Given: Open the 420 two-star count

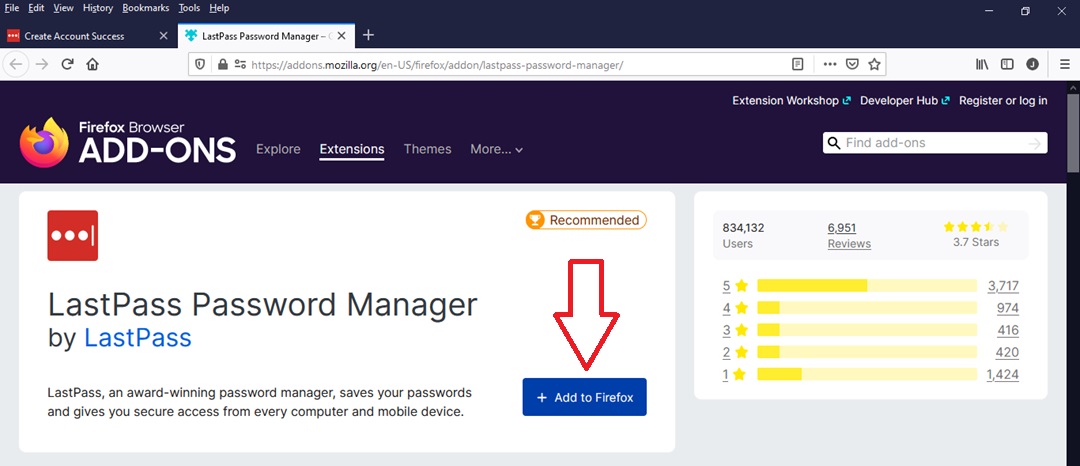Looking at the screenshot, I should coord(1008,352).
